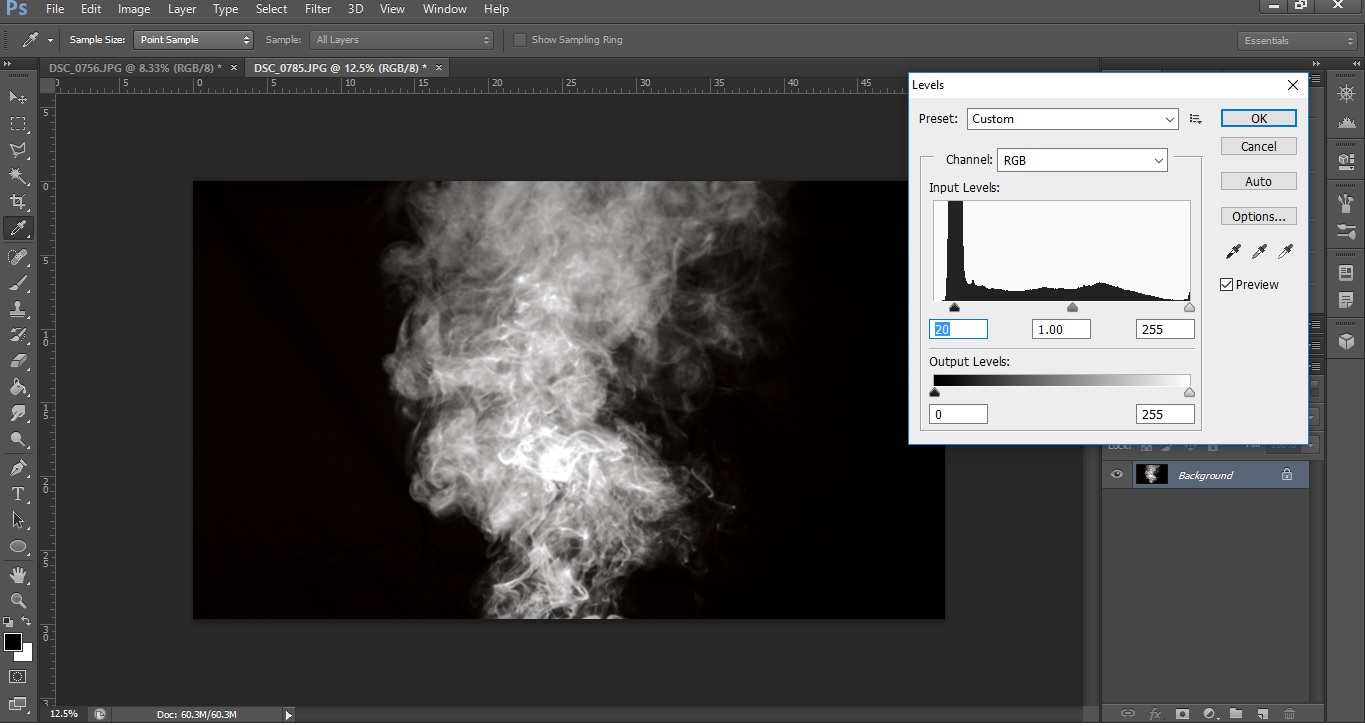Click the link layers icon
The height and width of the screenshot is (726, 1365).
coord(1128,714)
